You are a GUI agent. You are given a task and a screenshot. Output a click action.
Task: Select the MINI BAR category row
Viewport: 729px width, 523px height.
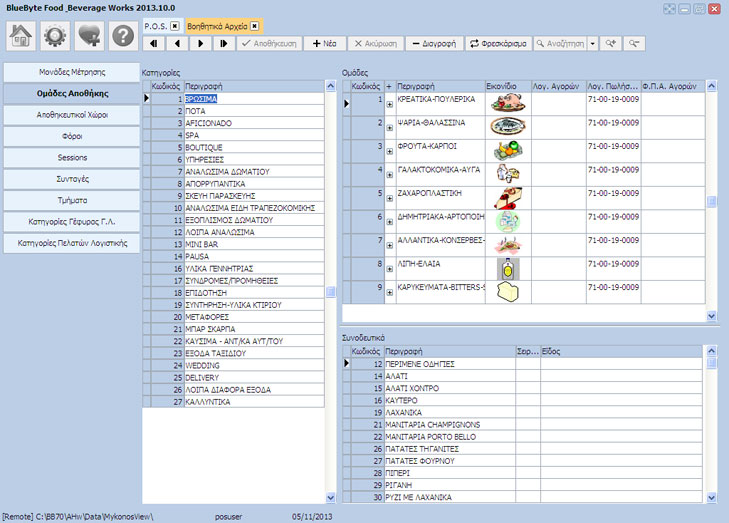pos(250,243)
